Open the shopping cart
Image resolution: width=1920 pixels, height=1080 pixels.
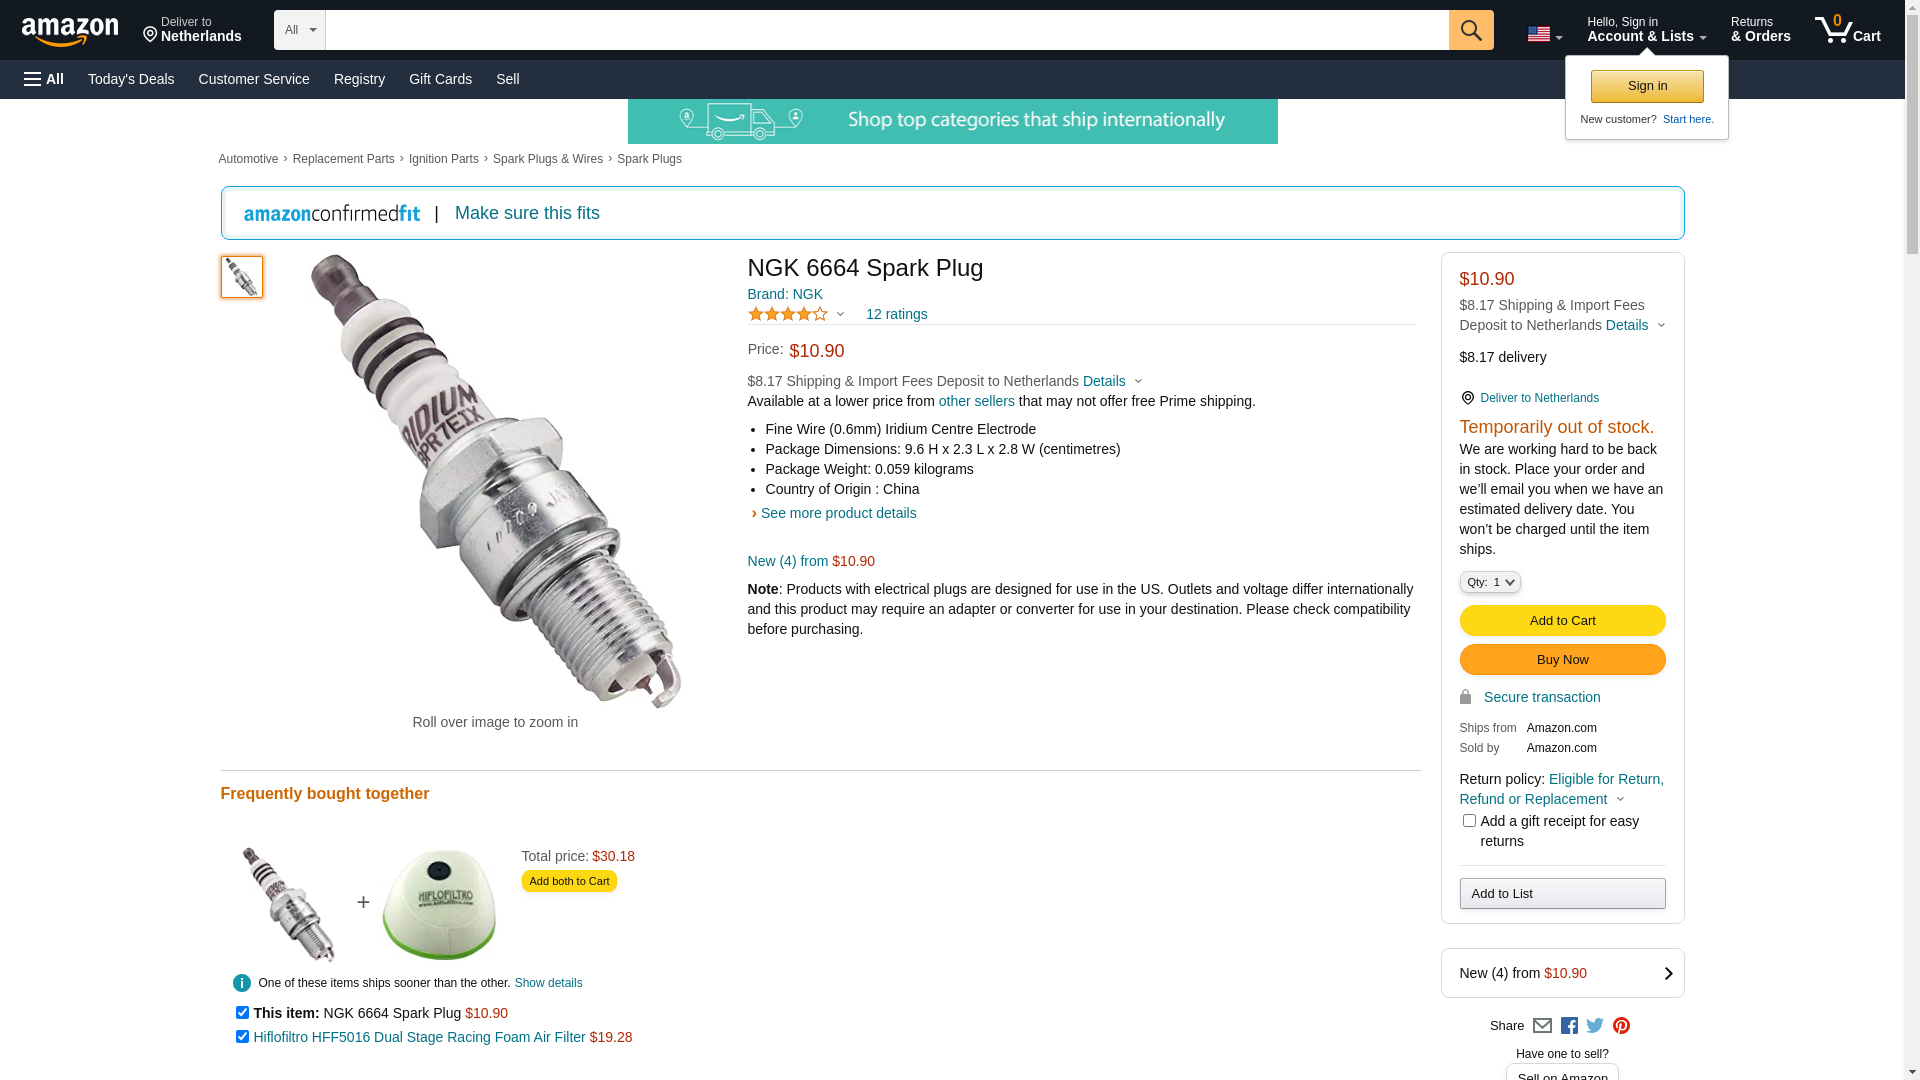(x=1847, y=30)
